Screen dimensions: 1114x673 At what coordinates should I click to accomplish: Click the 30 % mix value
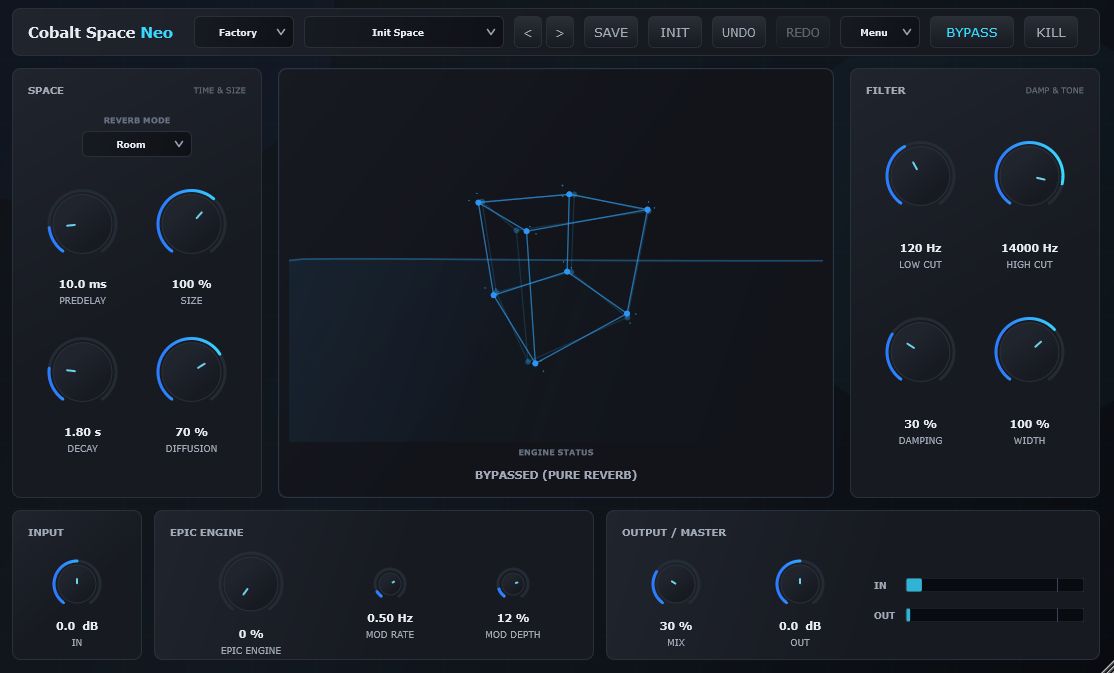[676, 626]
